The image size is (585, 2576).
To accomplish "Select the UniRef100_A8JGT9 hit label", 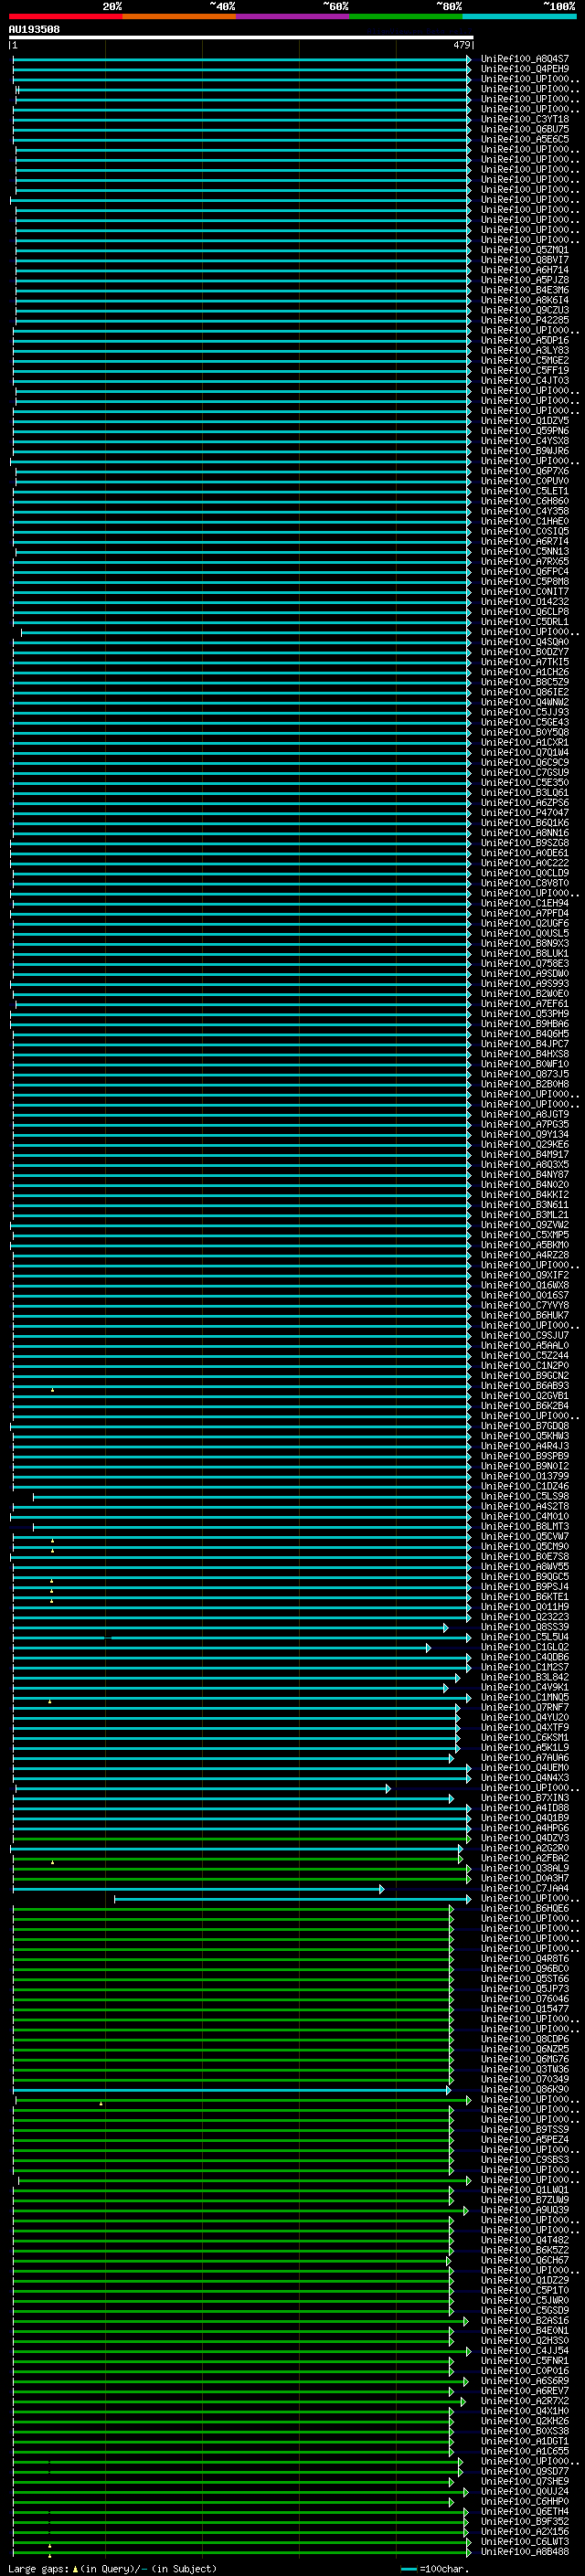I will pos(525,1114).
